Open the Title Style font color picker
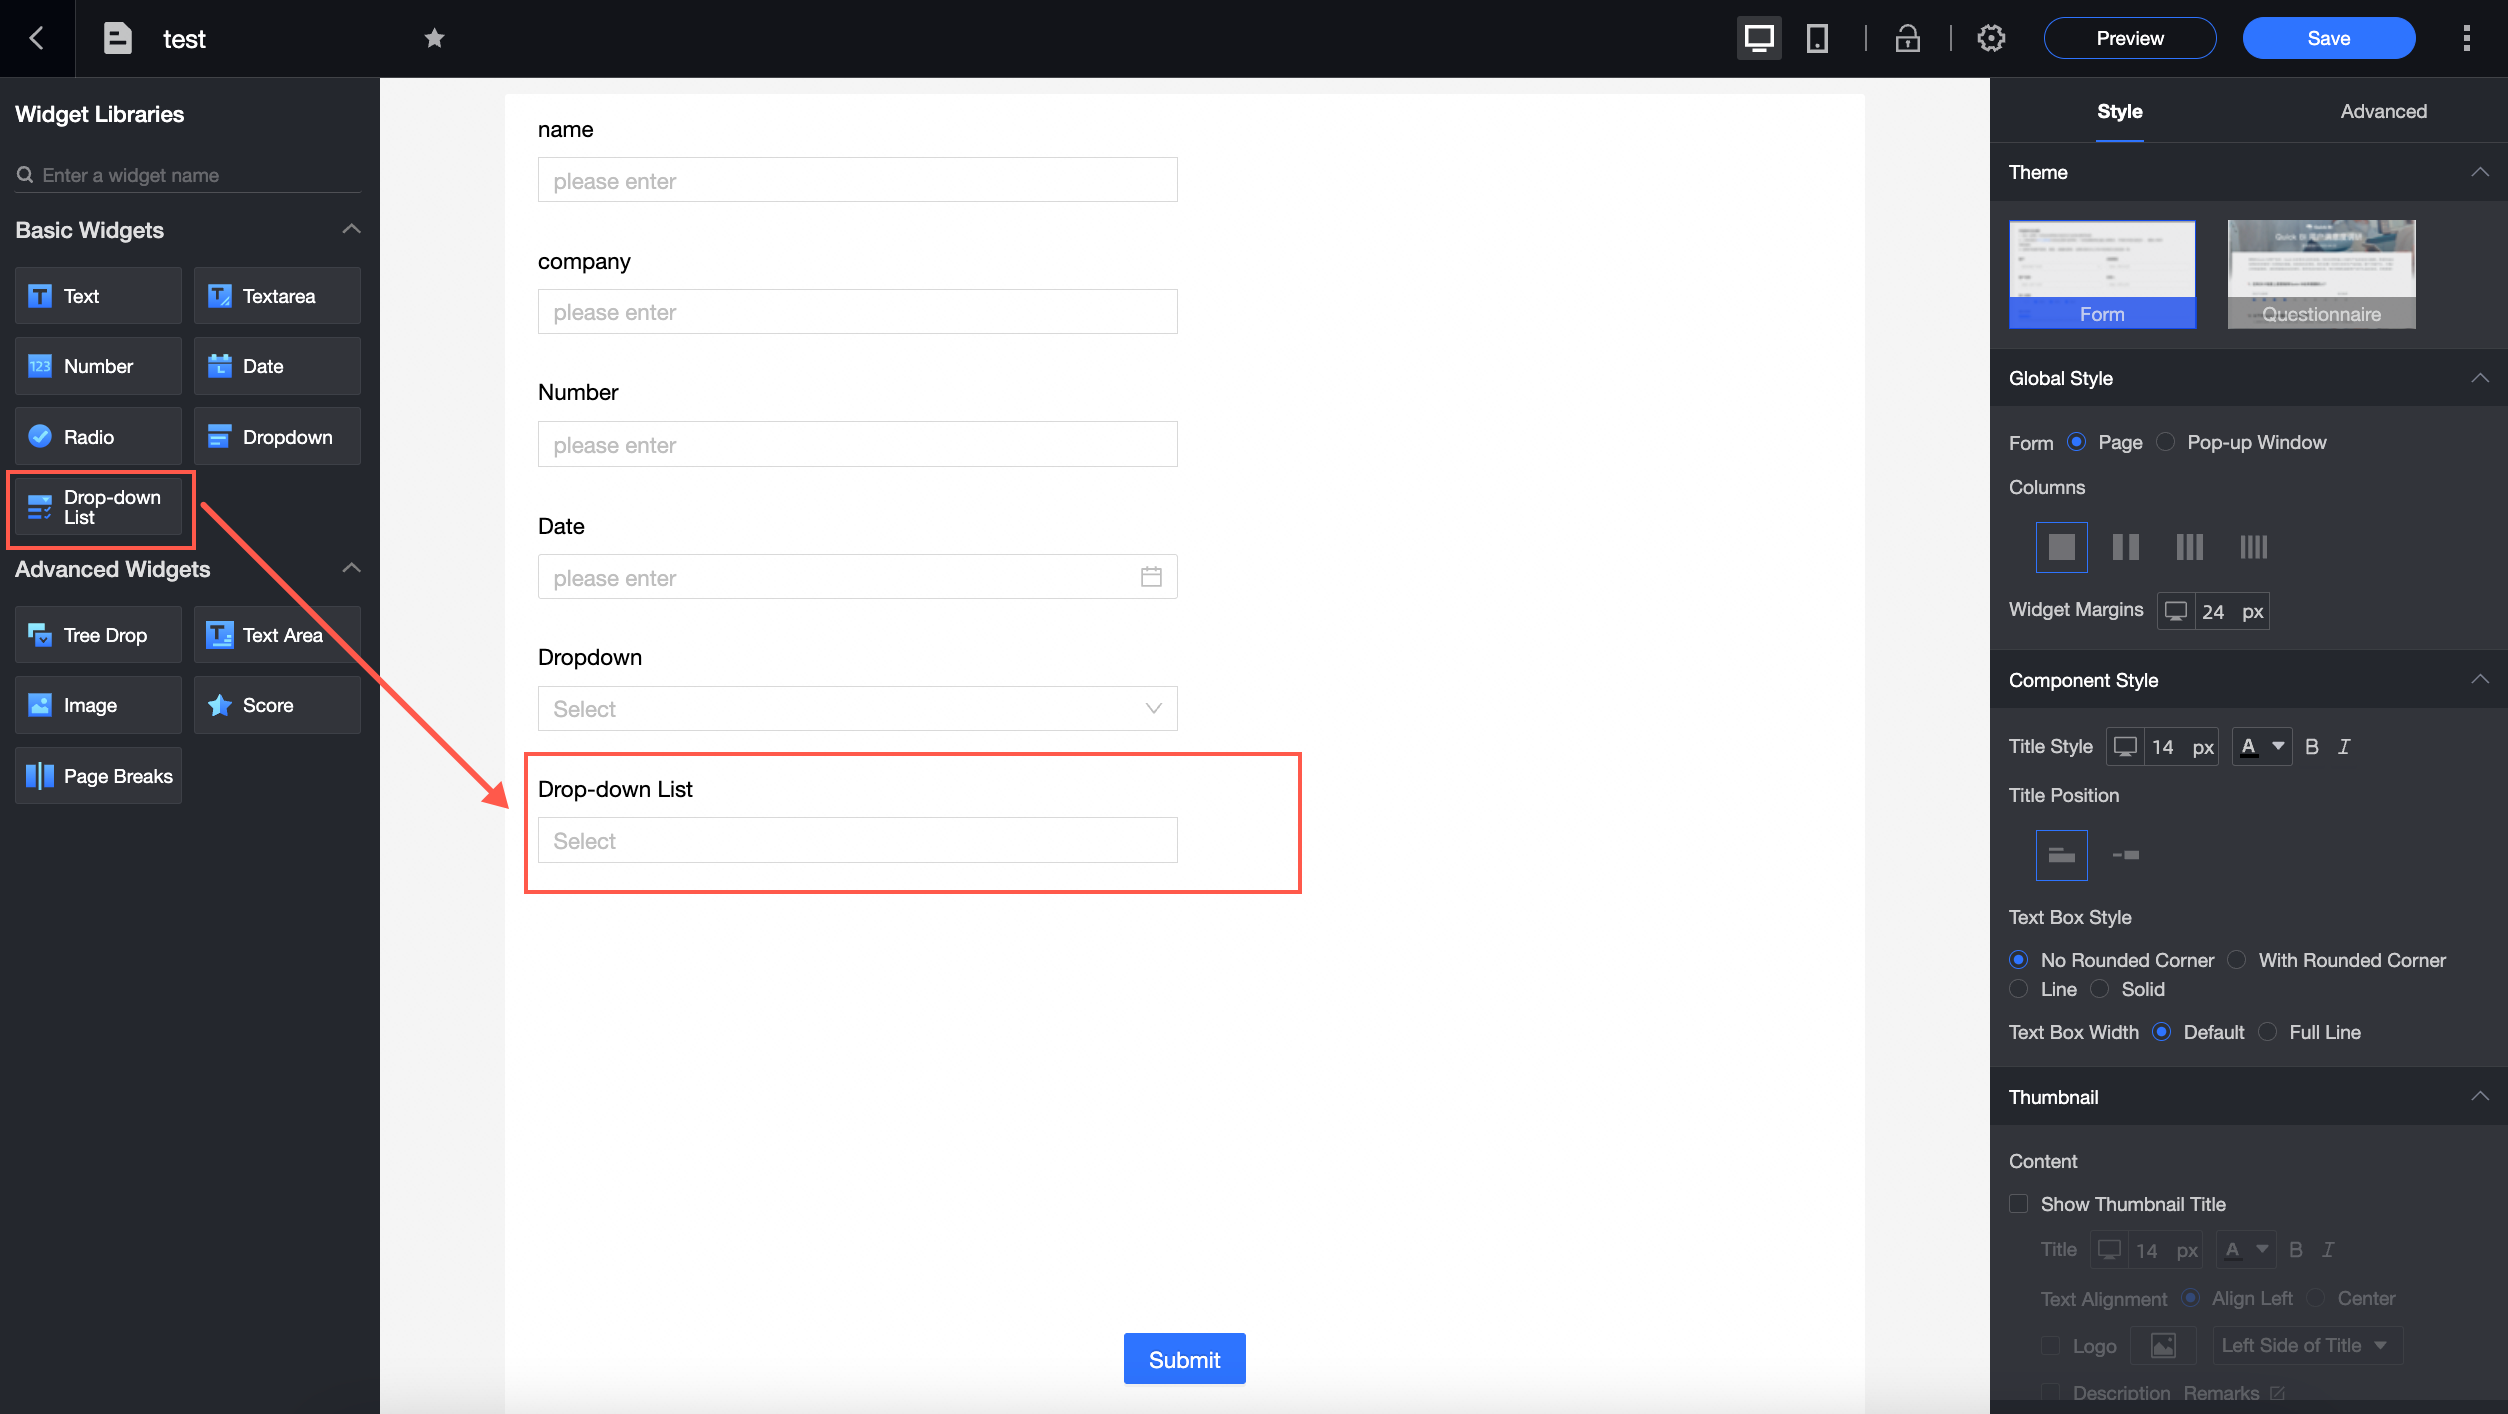The width and height of the screenshot is (2508, 1414). (2261, 746)
